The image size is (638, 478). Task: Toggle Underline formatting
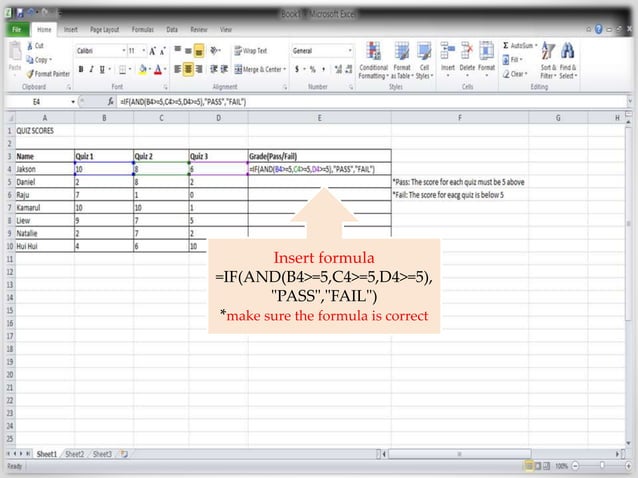(102, 70)
